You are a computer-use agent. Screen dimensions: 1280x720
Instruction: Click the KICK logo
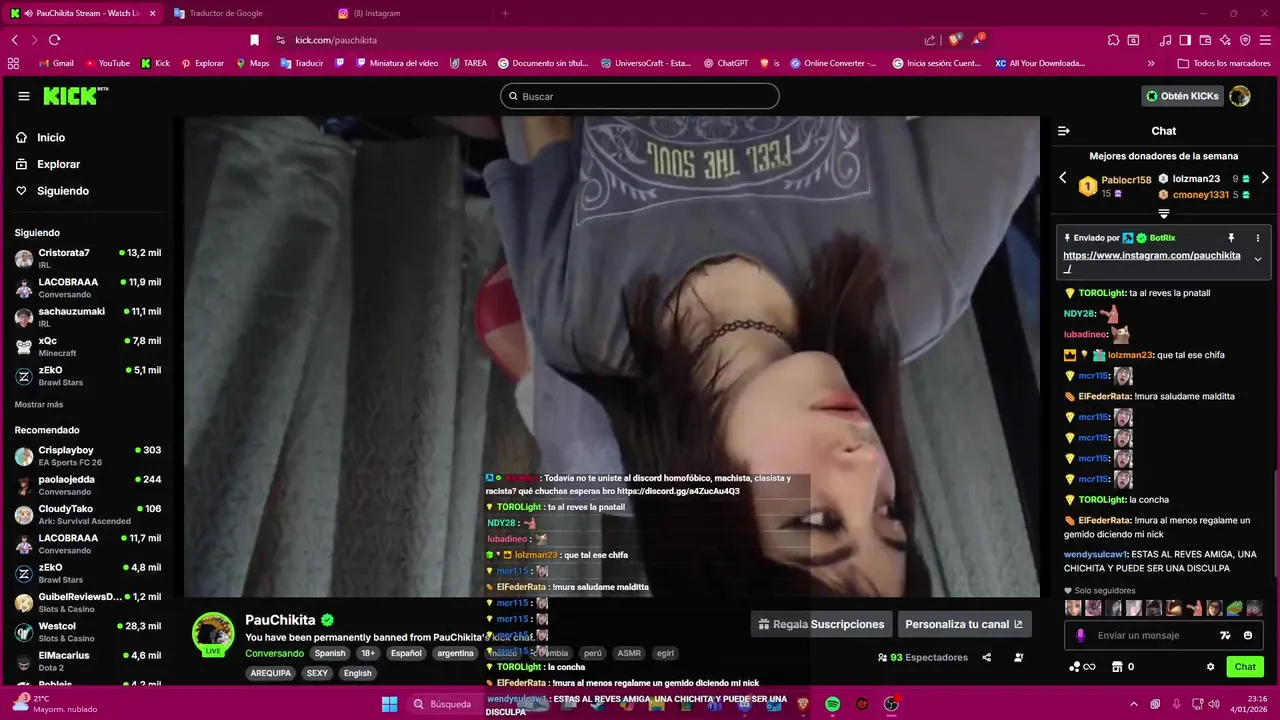tap(75, 96)
